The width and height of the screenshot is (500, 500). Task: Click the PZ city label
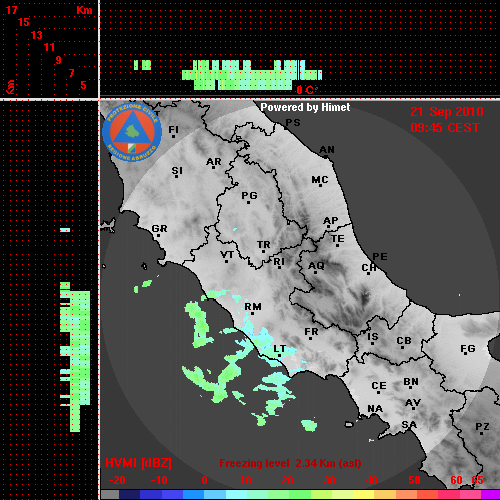pos(482,427)
